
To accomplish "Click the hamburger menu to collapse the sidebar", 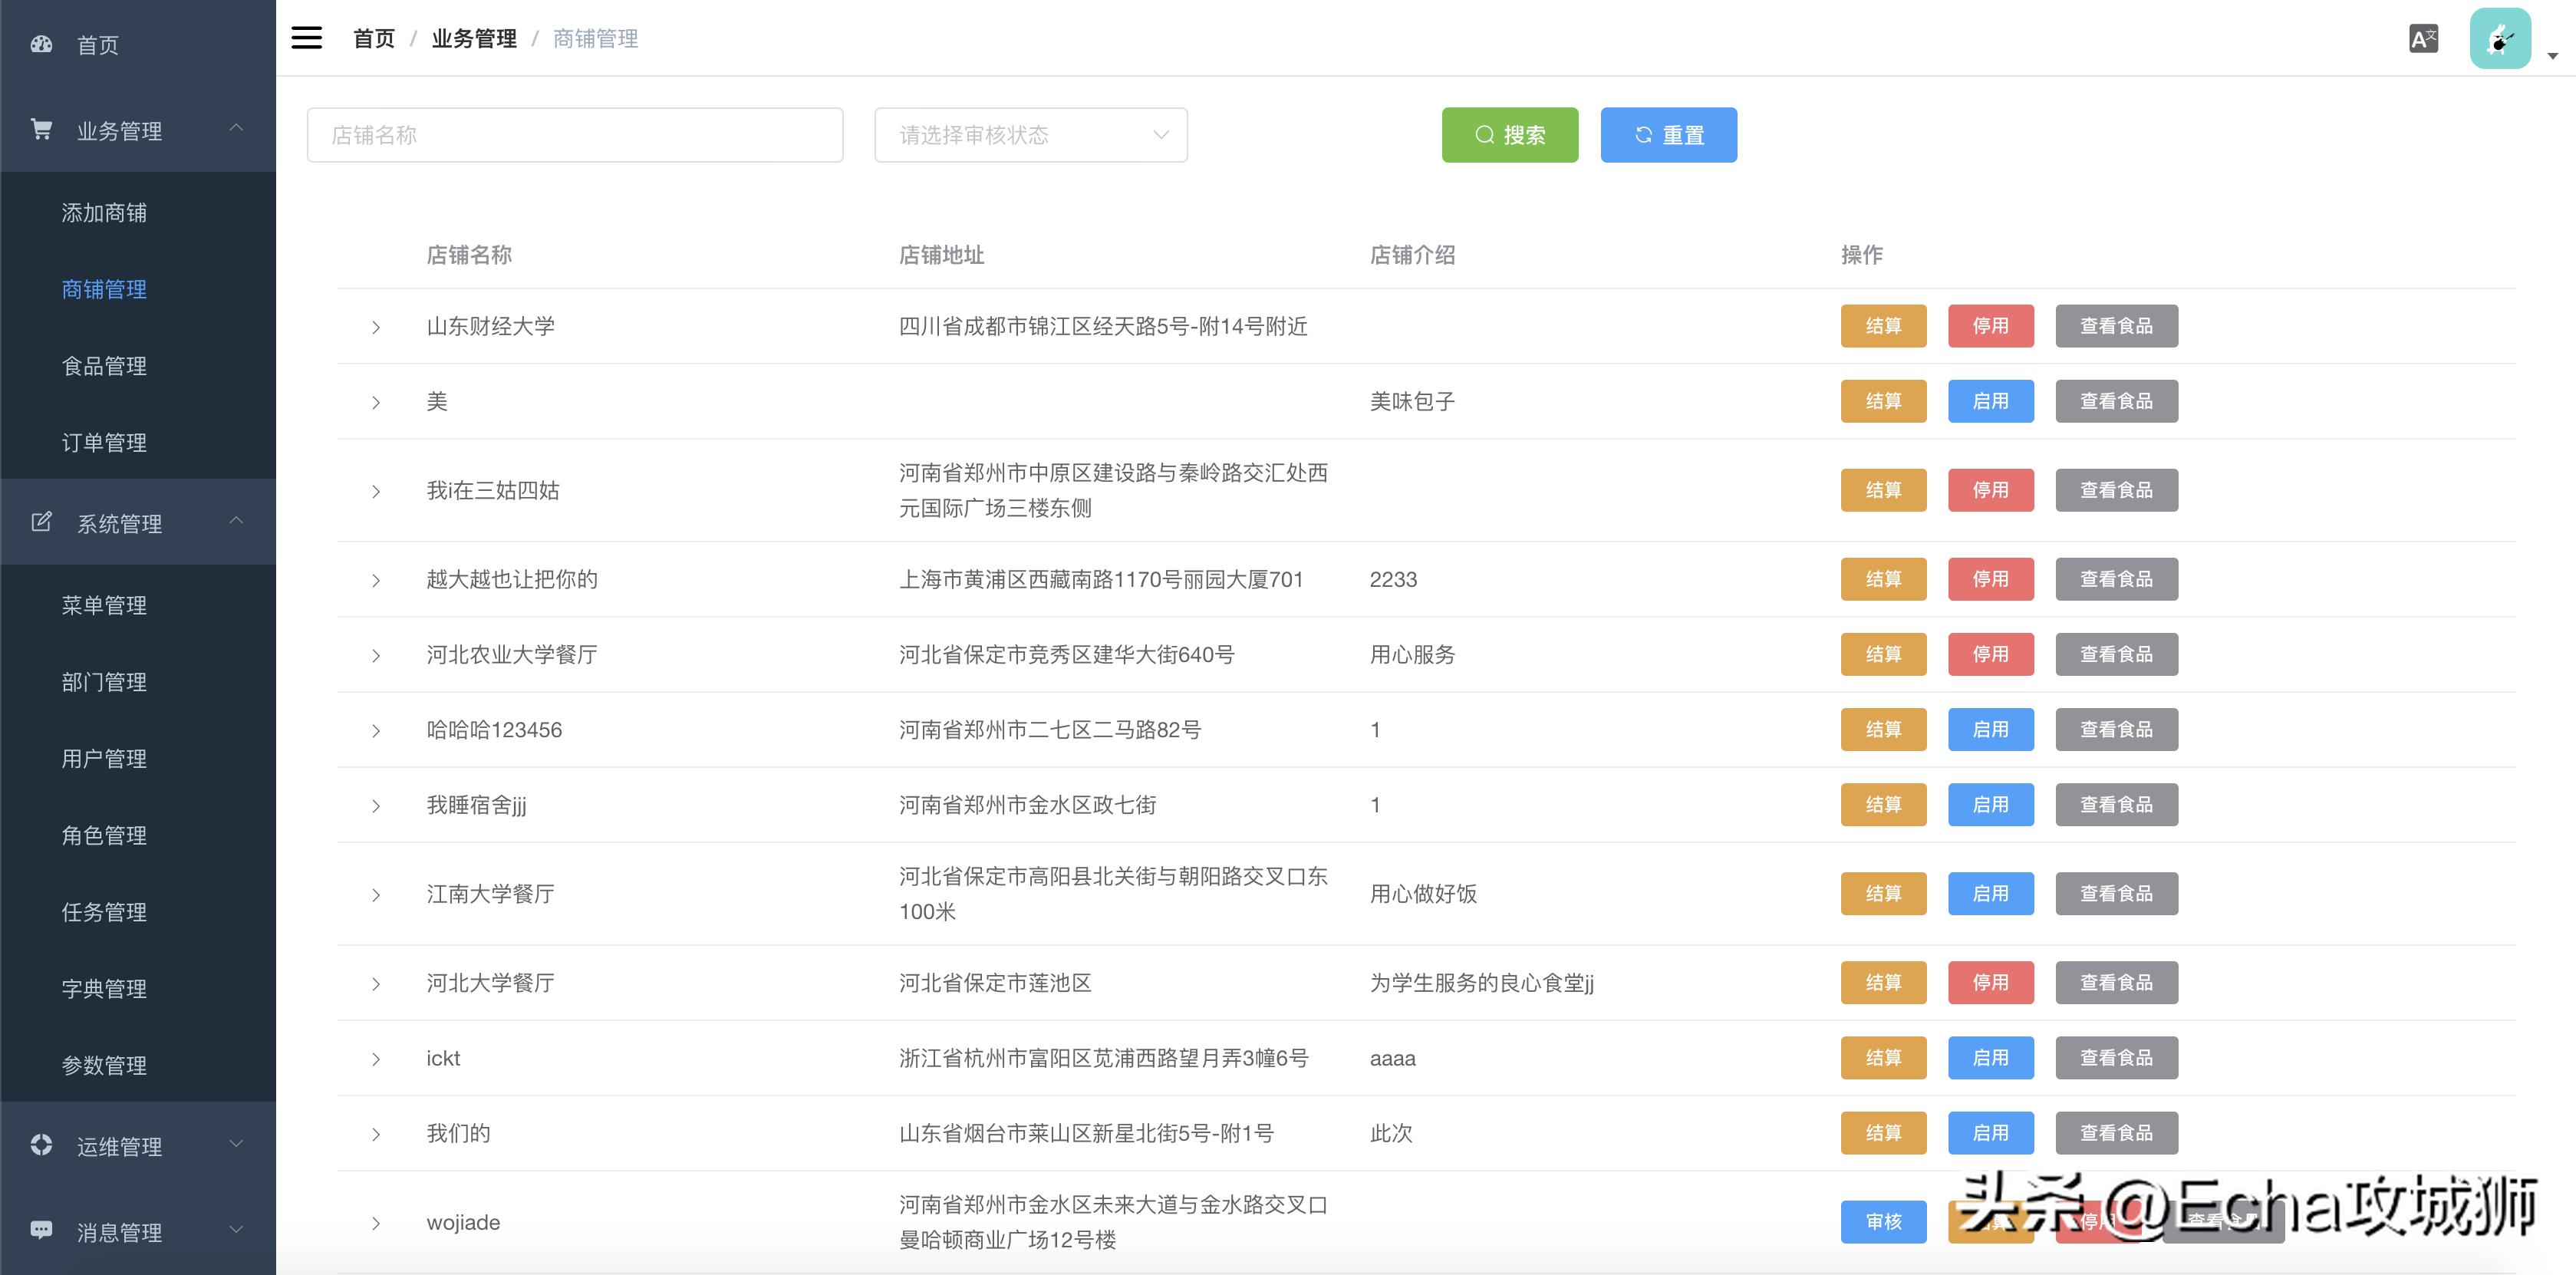I will tap(306, 37).
